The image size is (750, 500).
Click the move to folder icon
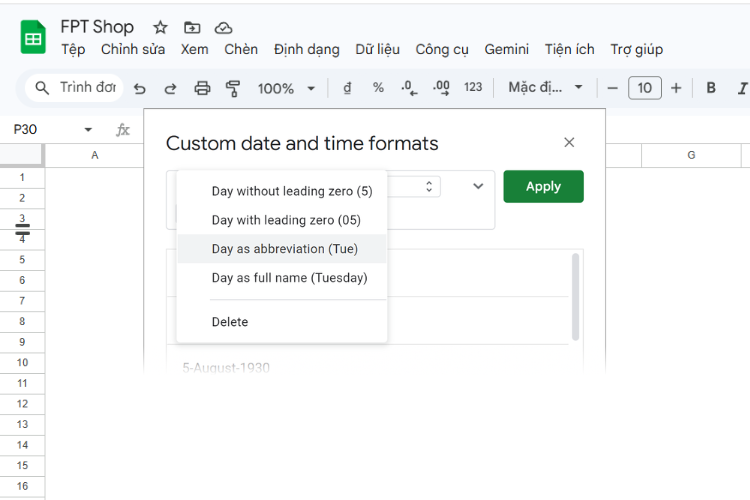(x=192, y=28)
